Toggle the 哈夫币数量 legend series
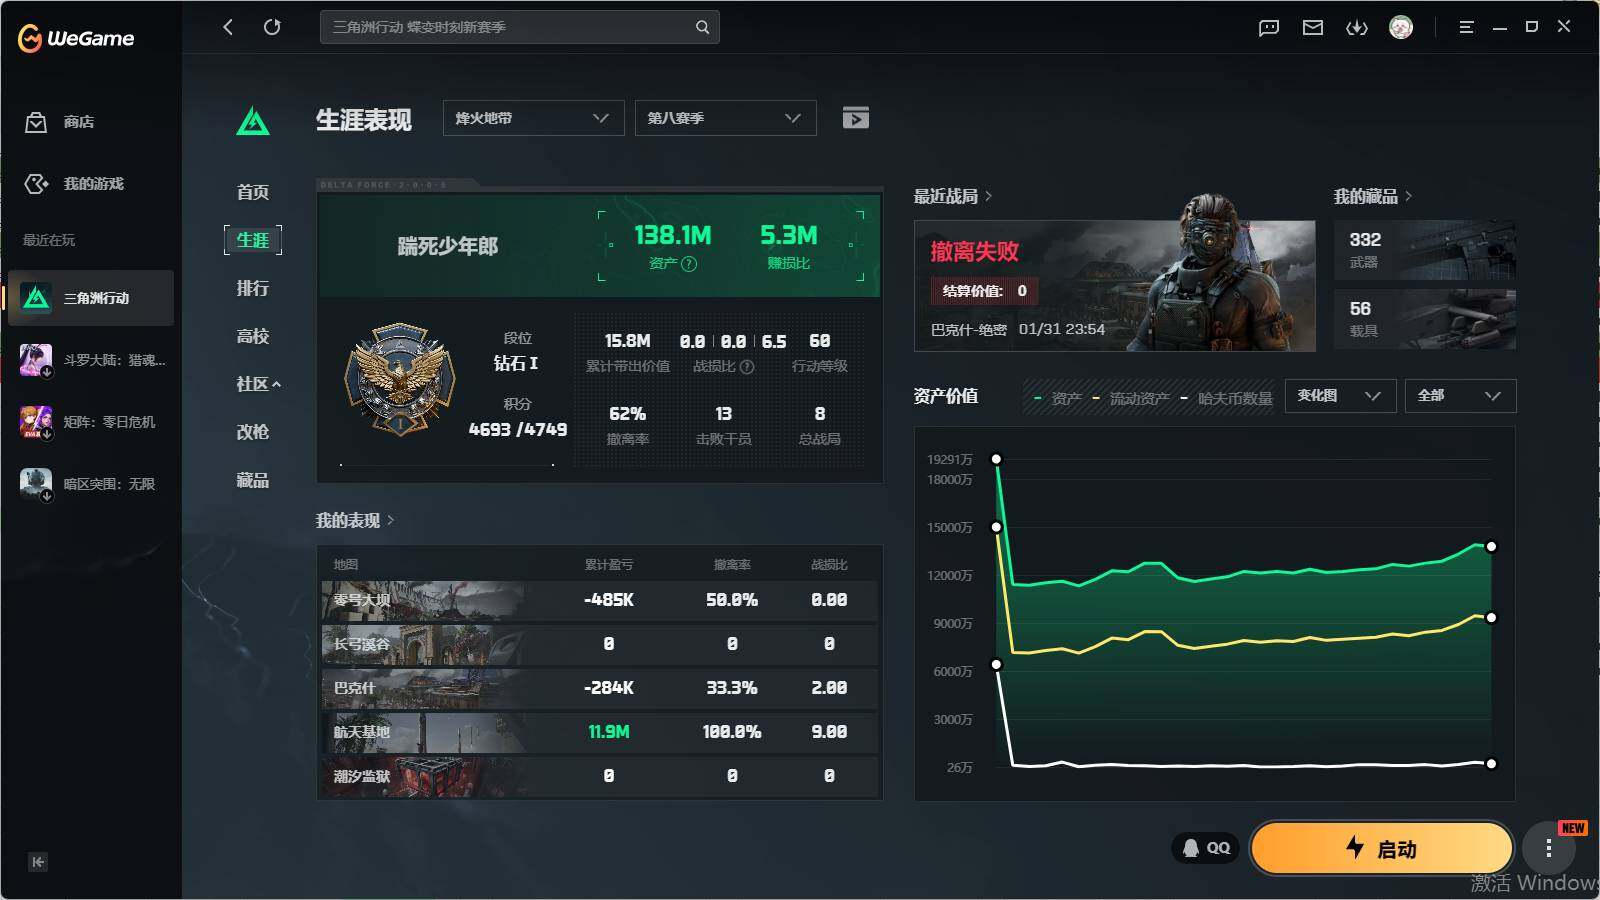This screenshot has height=900, width=1600. pyautogui.click(x=1227, y=398)
